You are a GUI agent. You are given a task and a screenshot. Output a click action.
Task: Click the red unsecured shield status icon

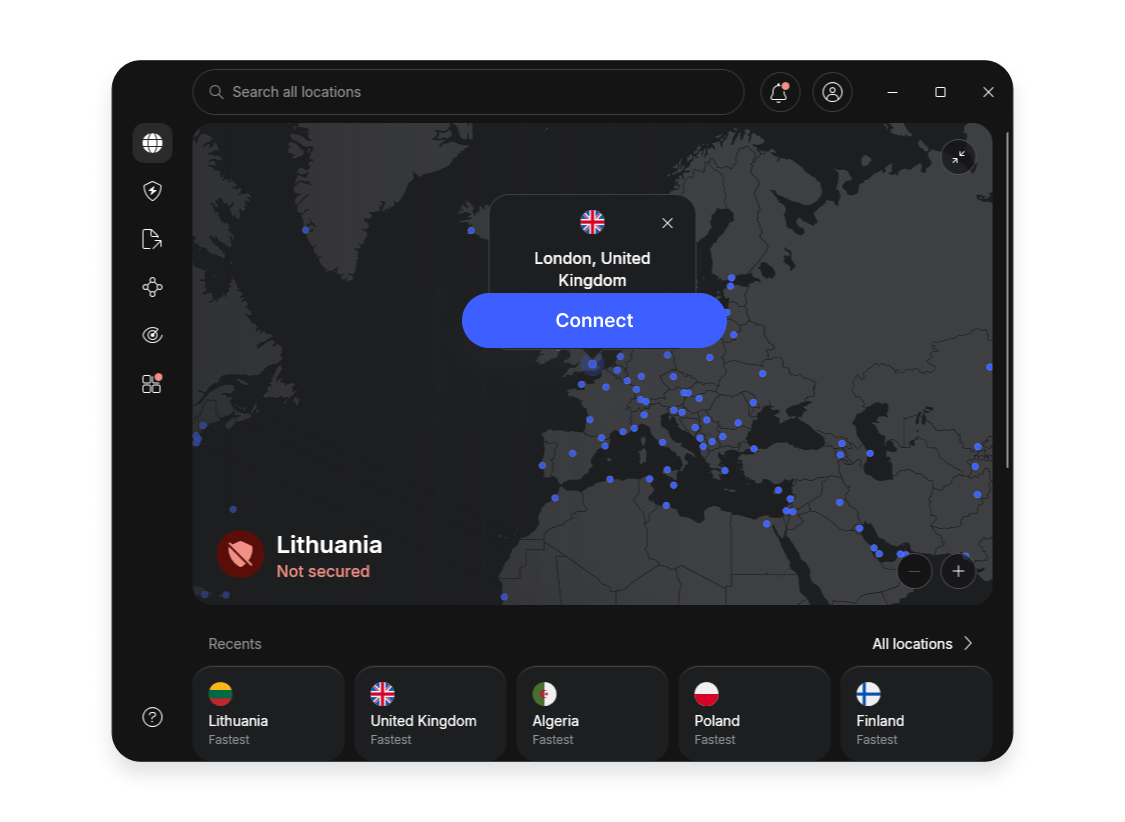240,554
